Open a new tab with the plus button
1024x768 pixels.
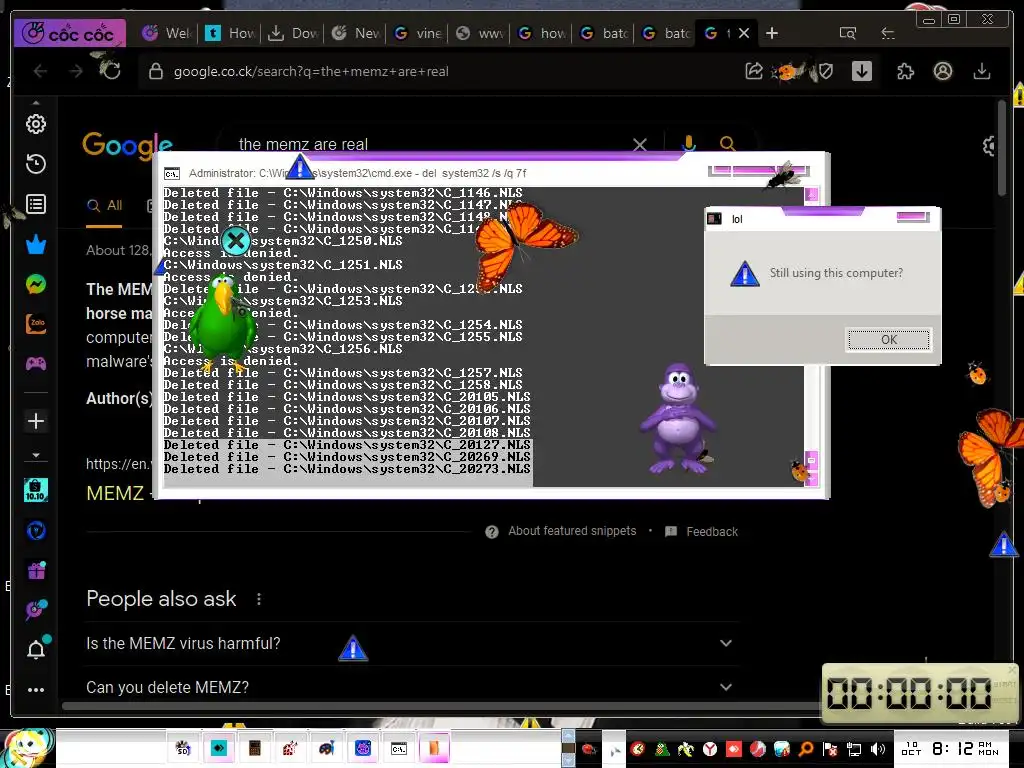[772, 33]
